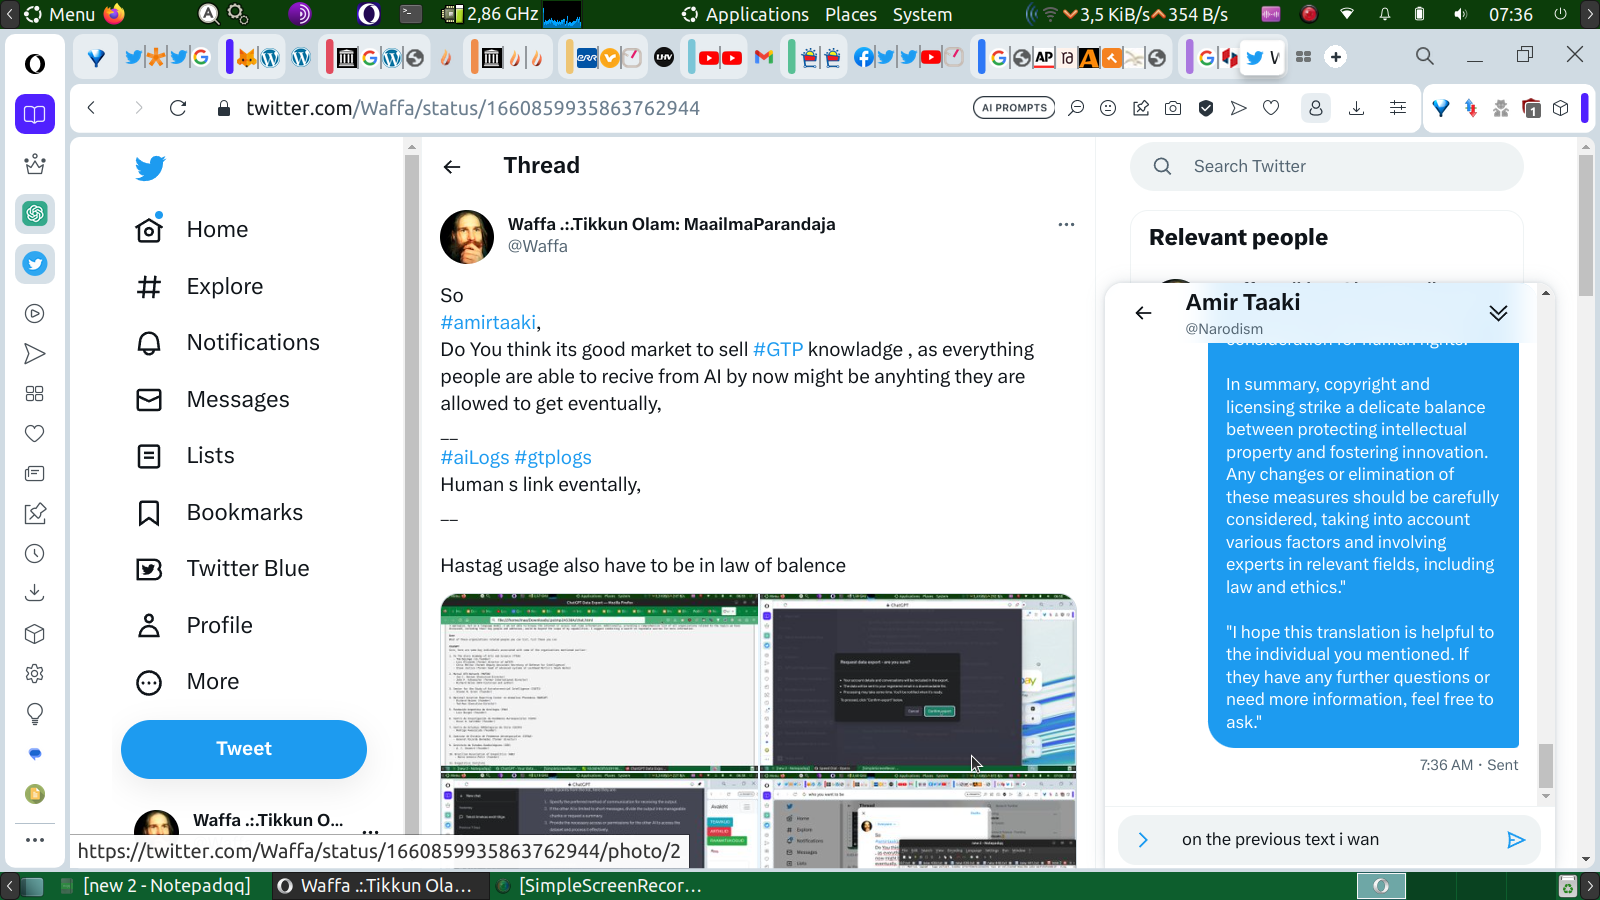Open a new browser tab
This screenshot has width=1600, height=900.
point(1336,57)
